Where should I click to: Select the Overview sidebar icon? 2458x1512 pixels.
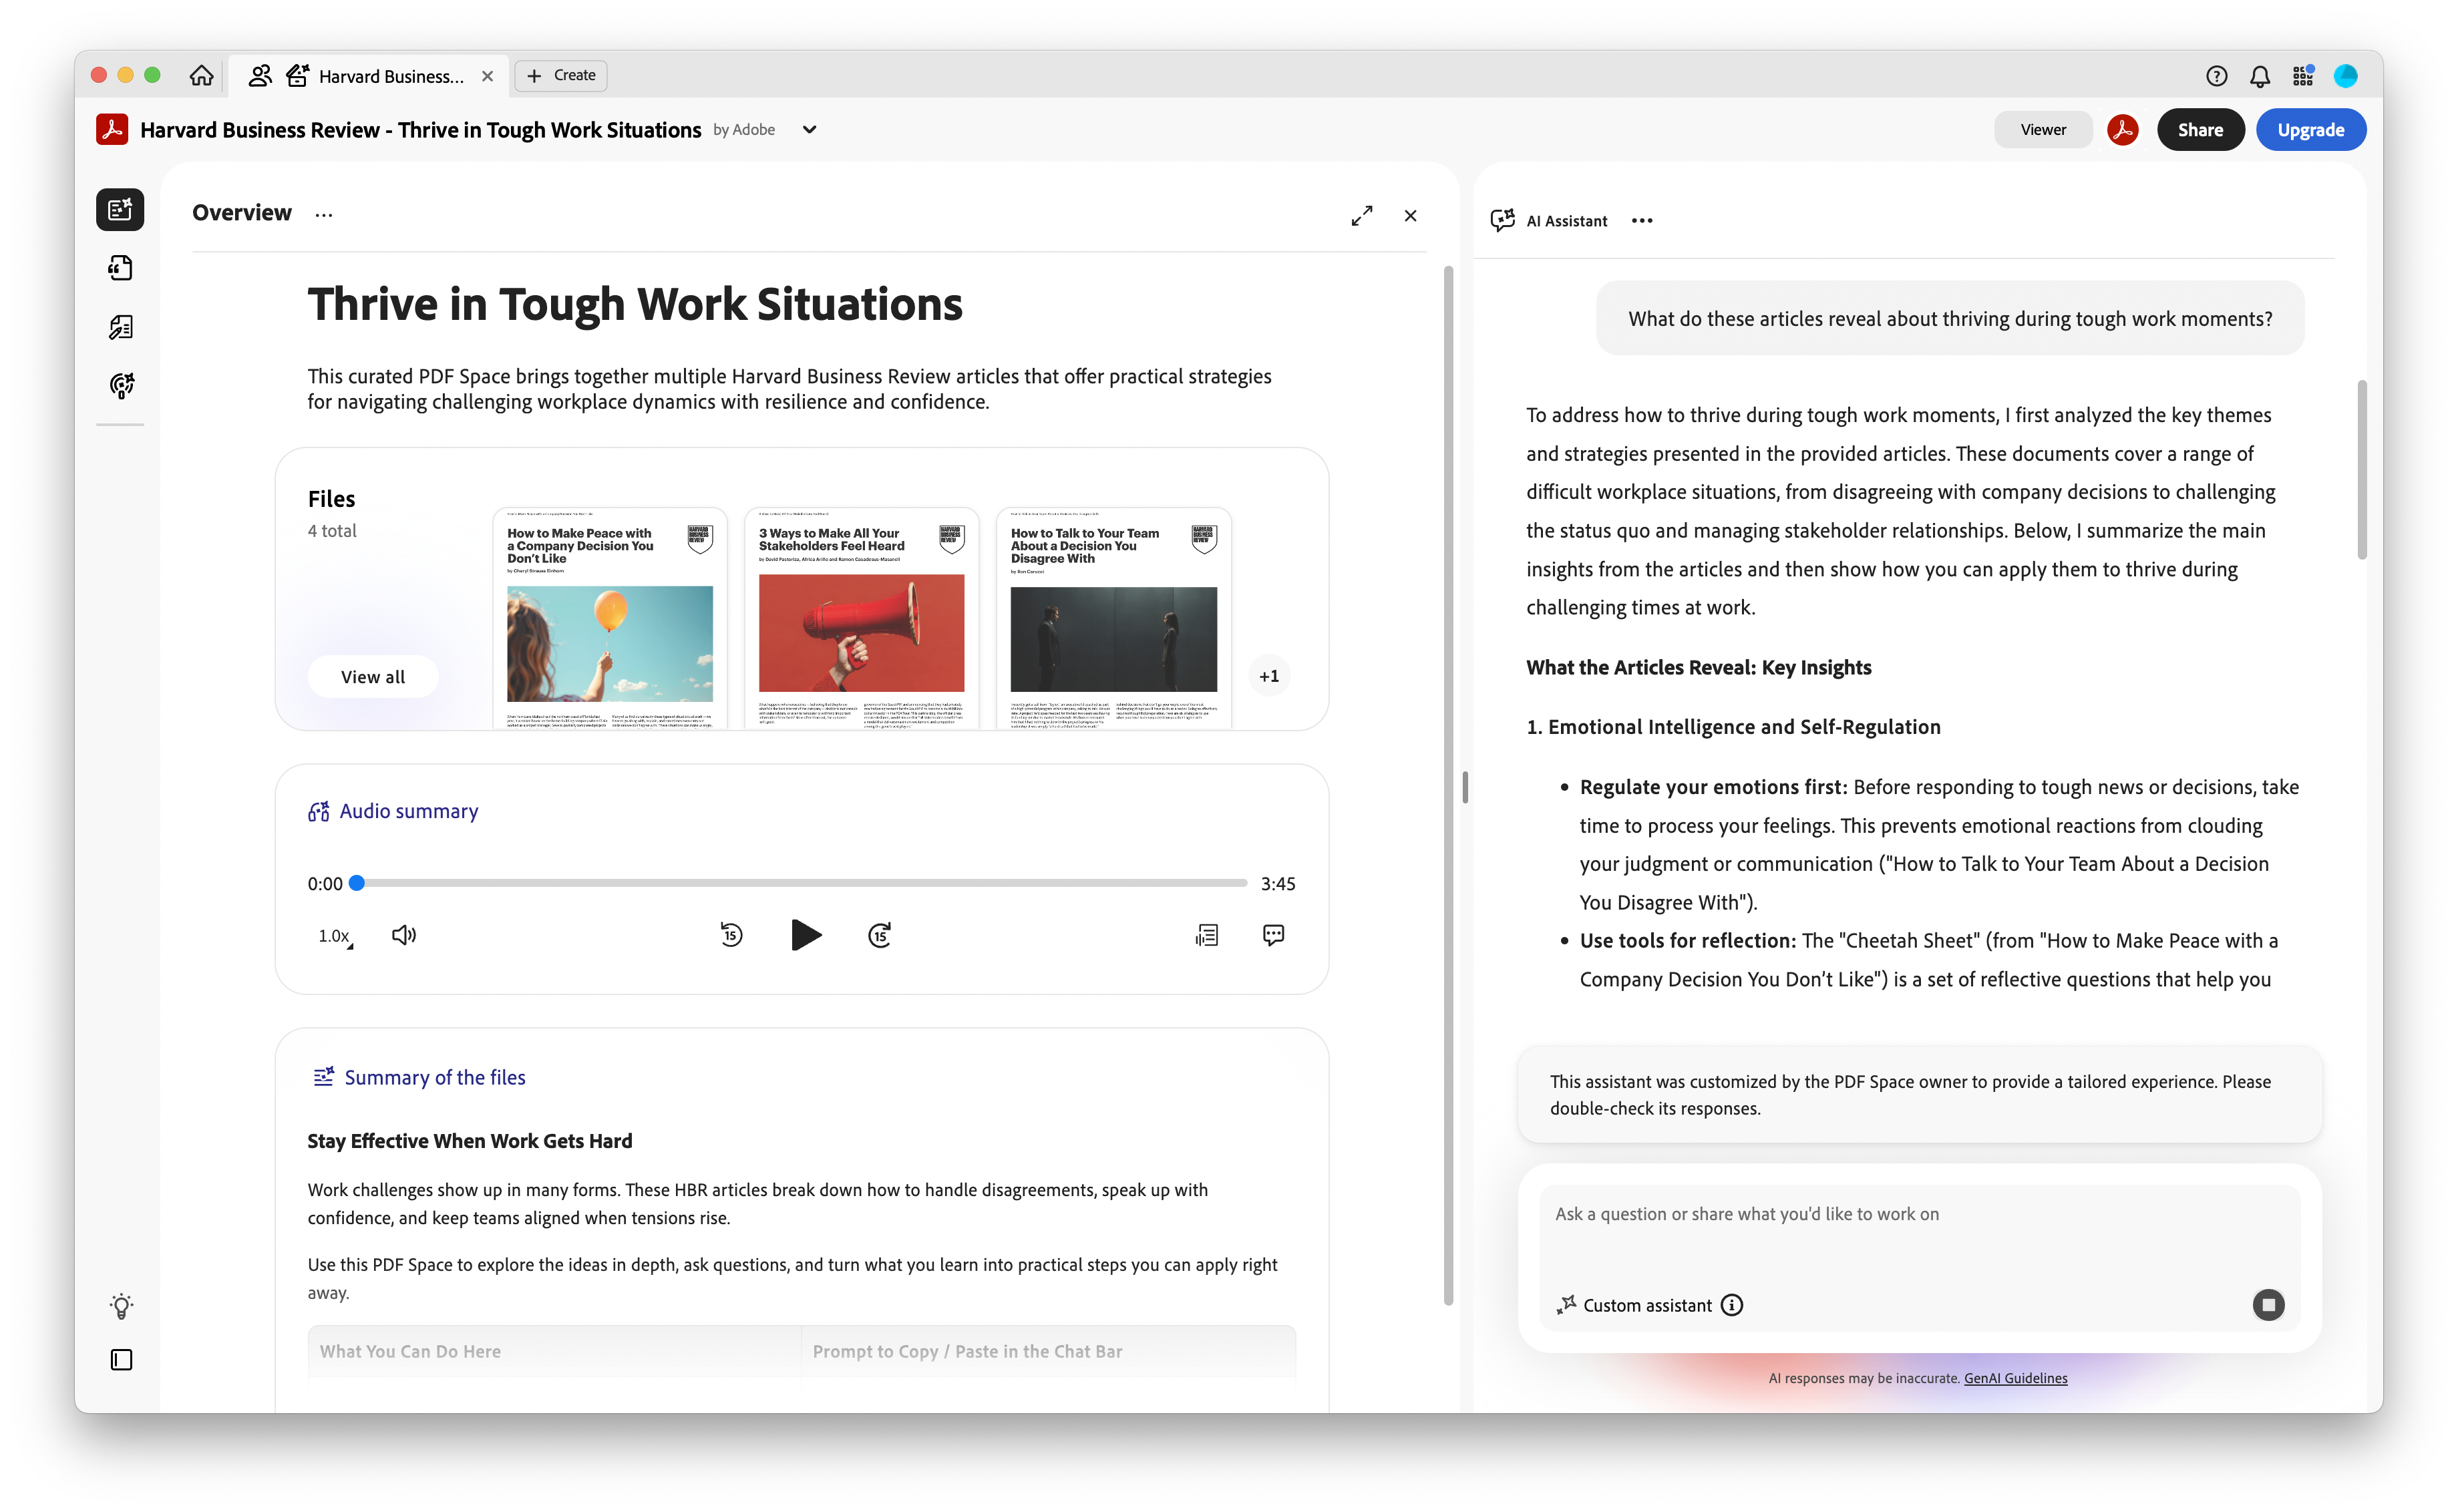coord(120,210)
